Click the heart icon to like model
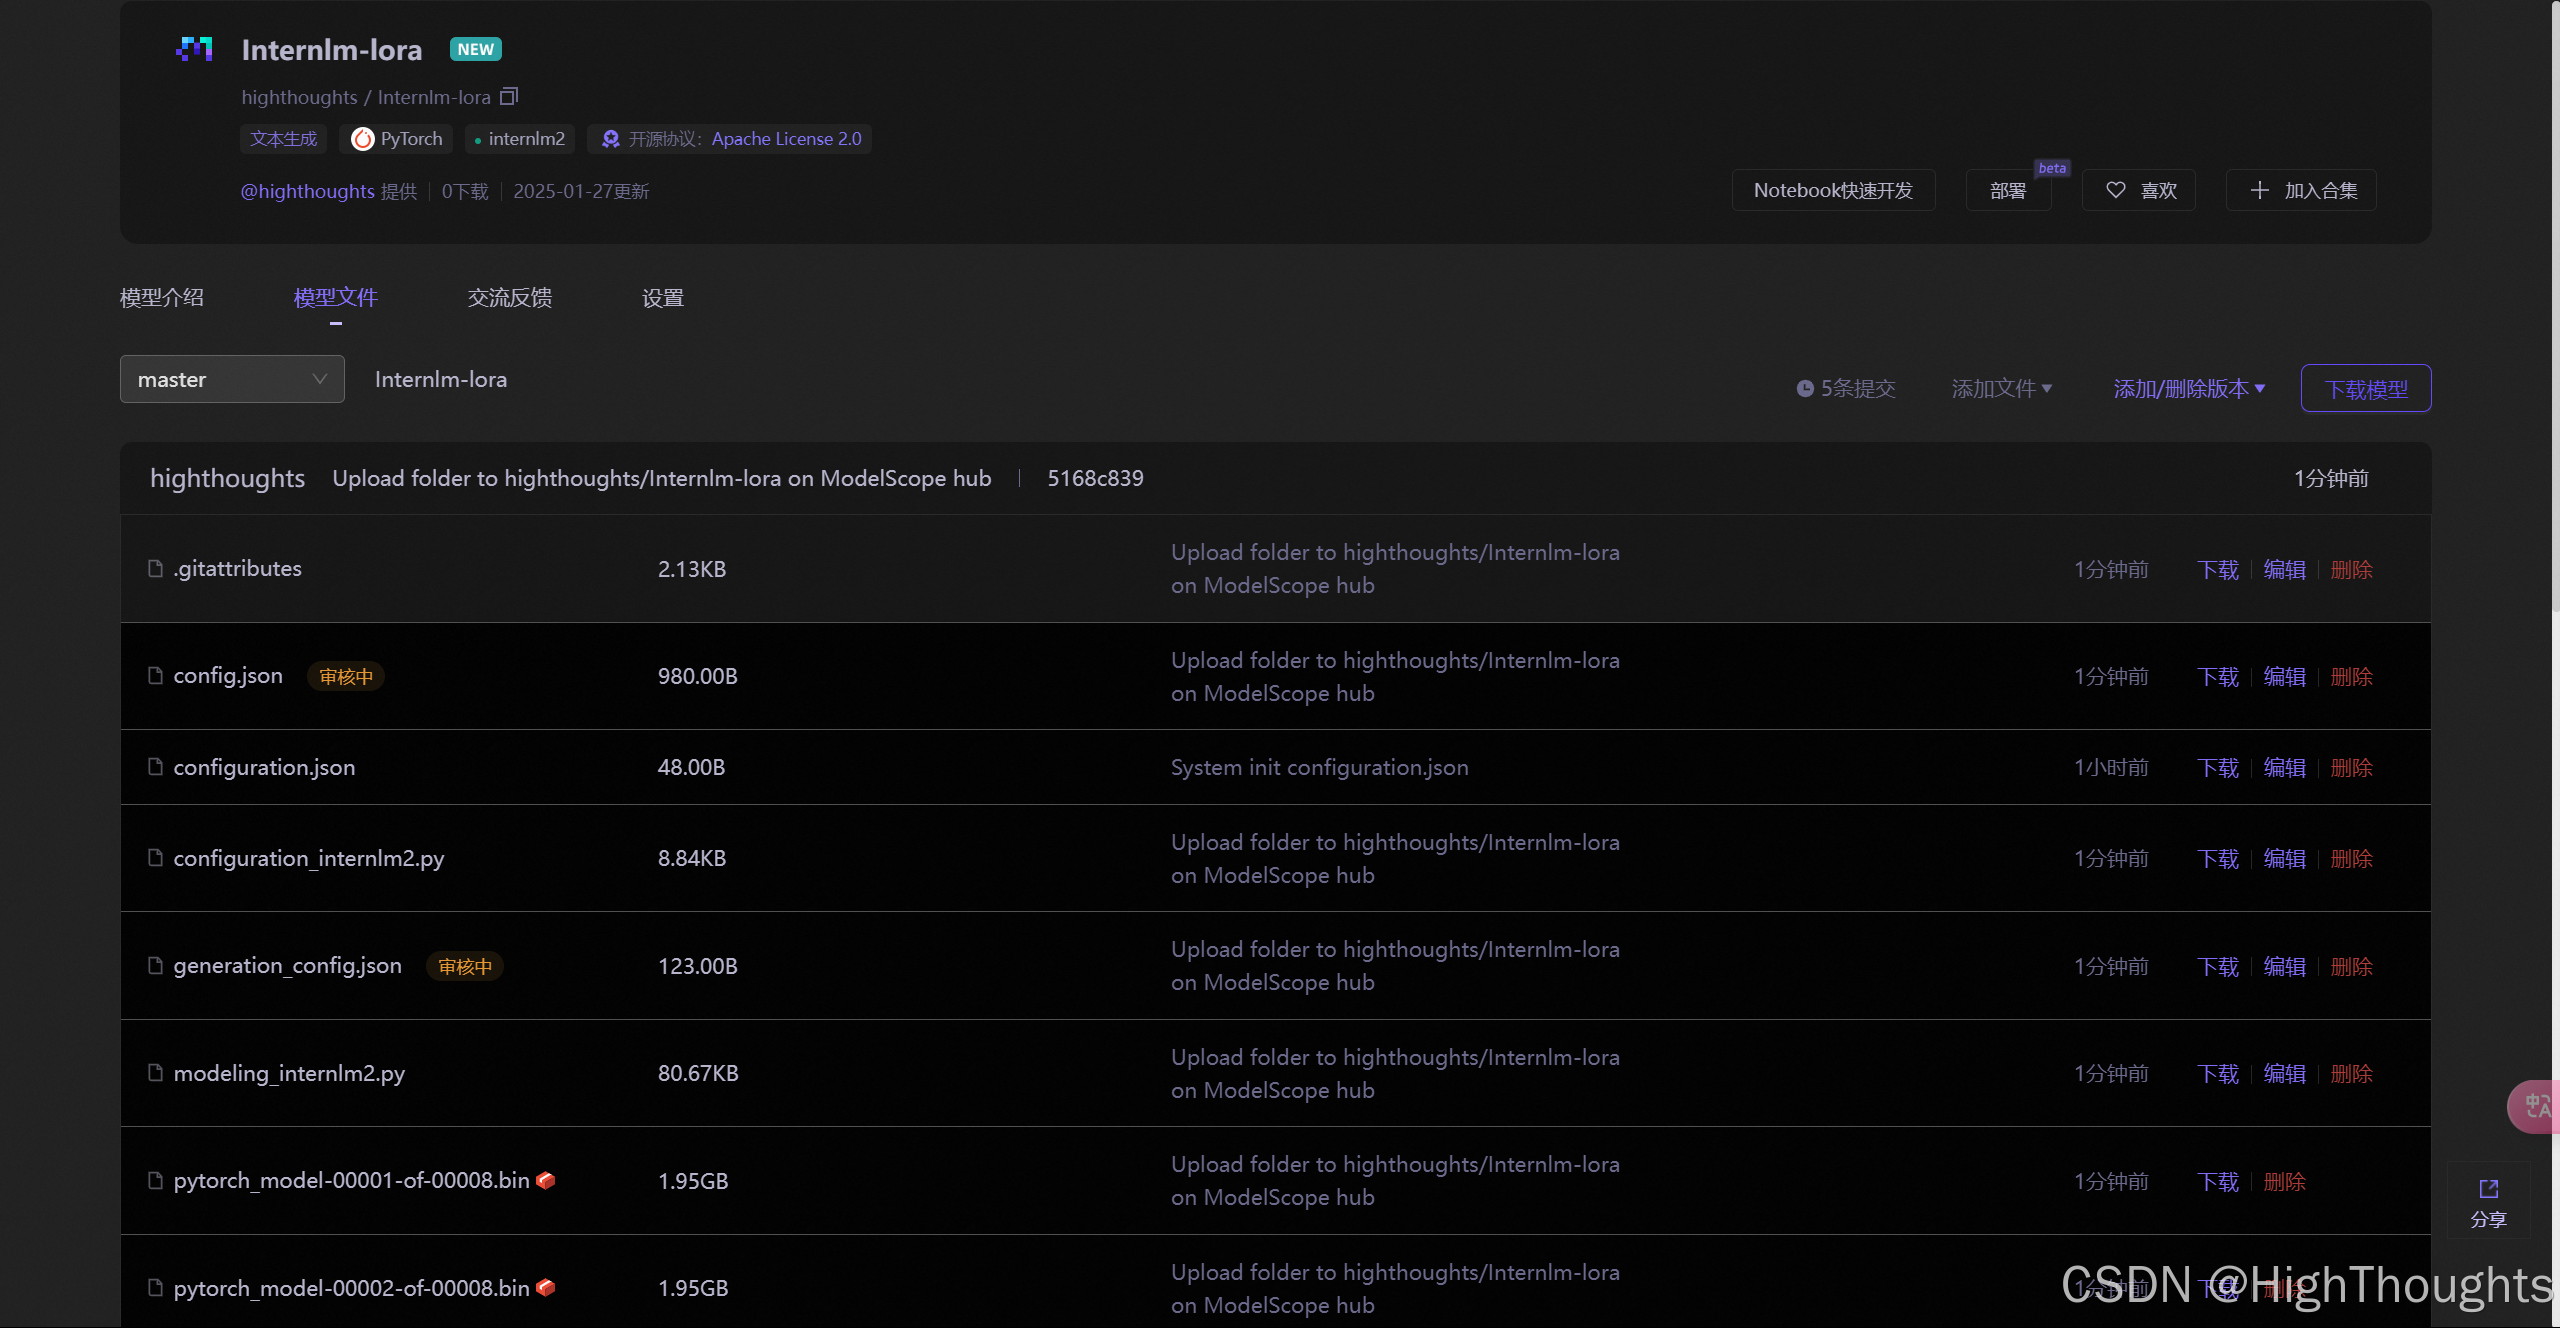The width and height of the screenshot is (2560, 1328). 2116,190
